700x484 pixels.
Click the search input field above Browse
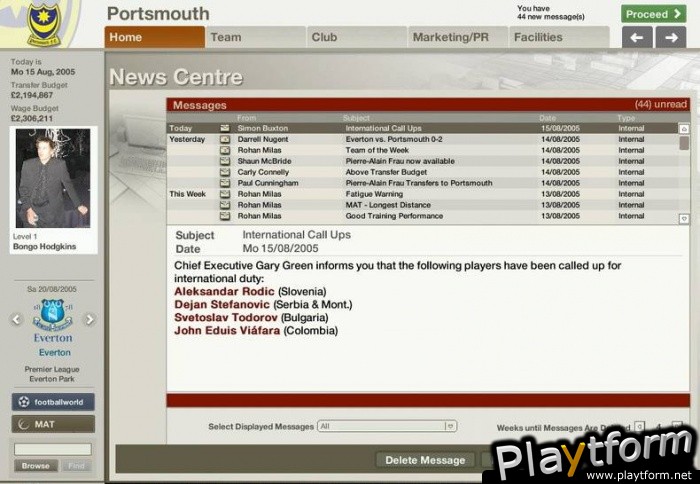coord(53,449)
